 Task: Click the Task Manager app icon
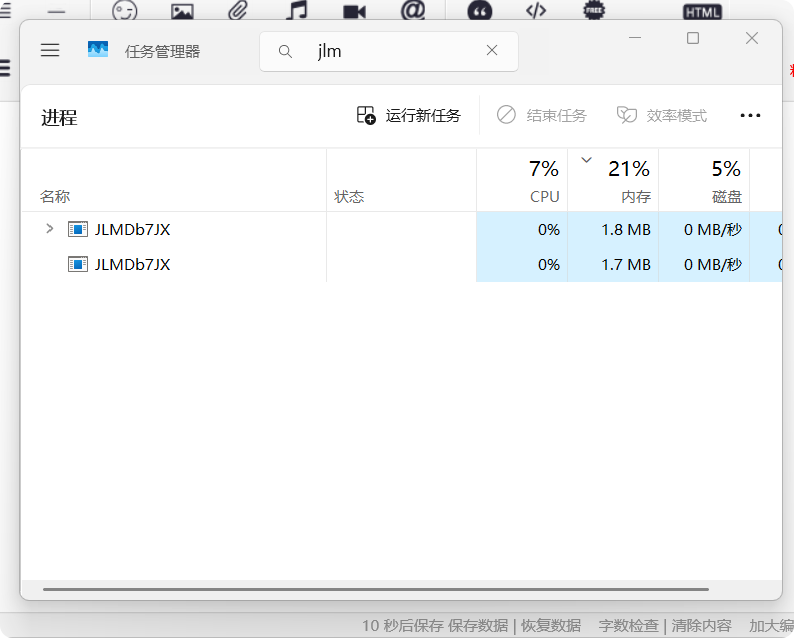98,49
